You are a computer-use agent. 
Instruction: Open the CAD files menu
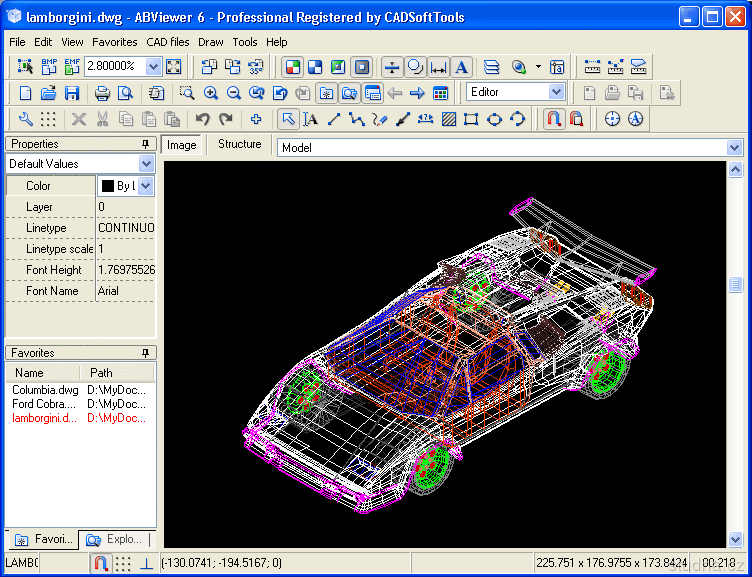[x=167, y=42]
